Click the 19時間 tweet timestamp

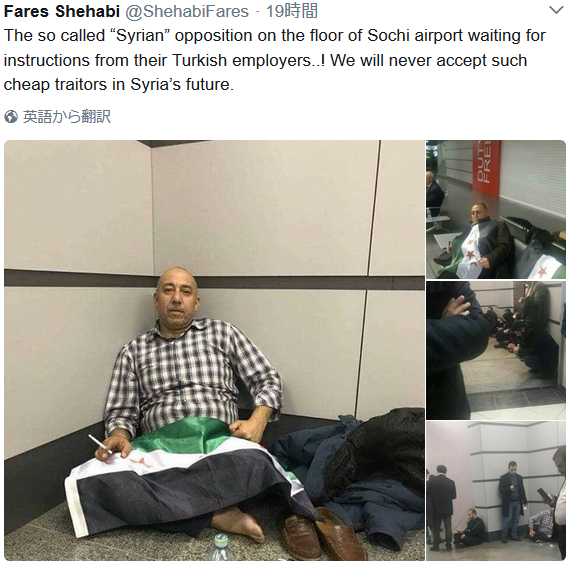(x=292, y=11)
